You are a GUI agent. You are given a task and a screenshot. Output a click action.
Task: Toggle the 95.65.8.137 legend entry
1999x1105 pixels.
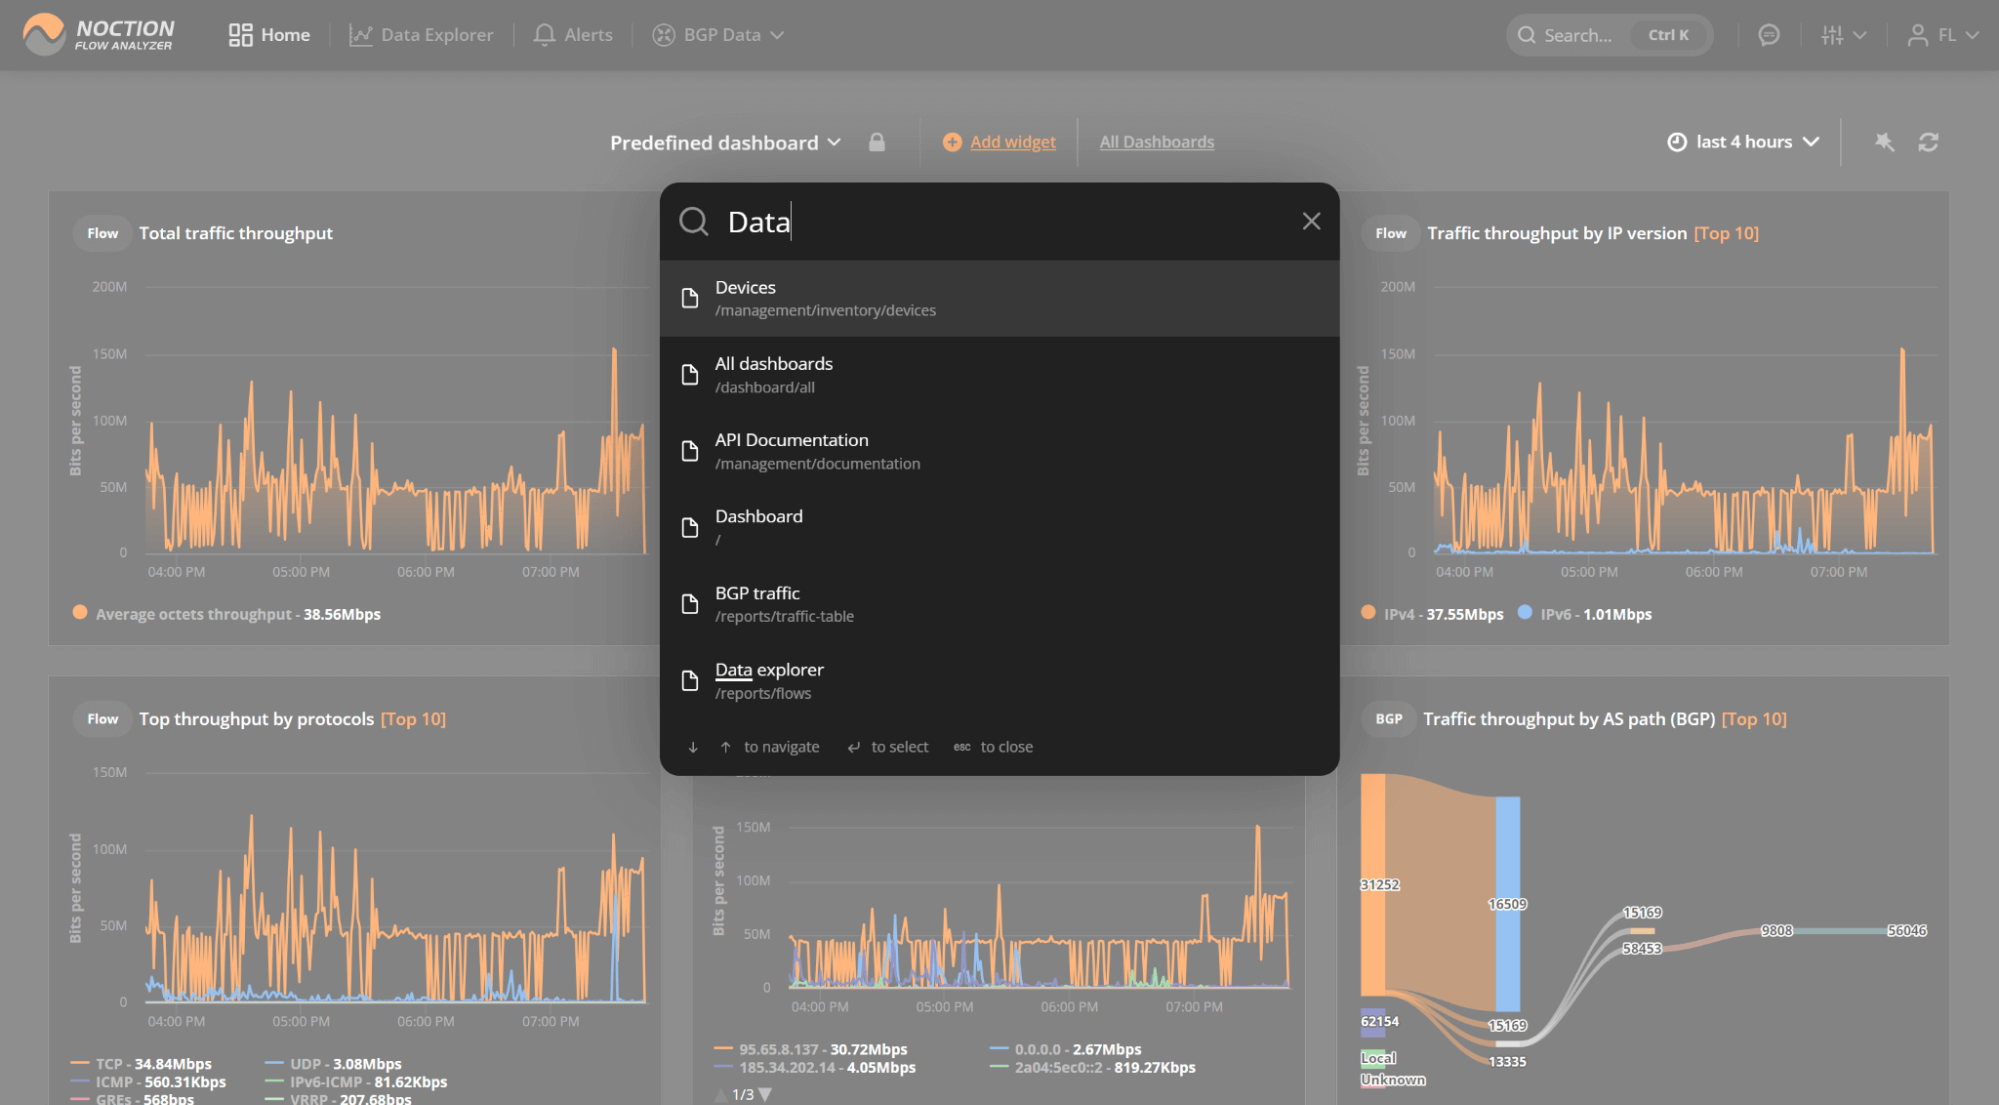coord(811,1049)
